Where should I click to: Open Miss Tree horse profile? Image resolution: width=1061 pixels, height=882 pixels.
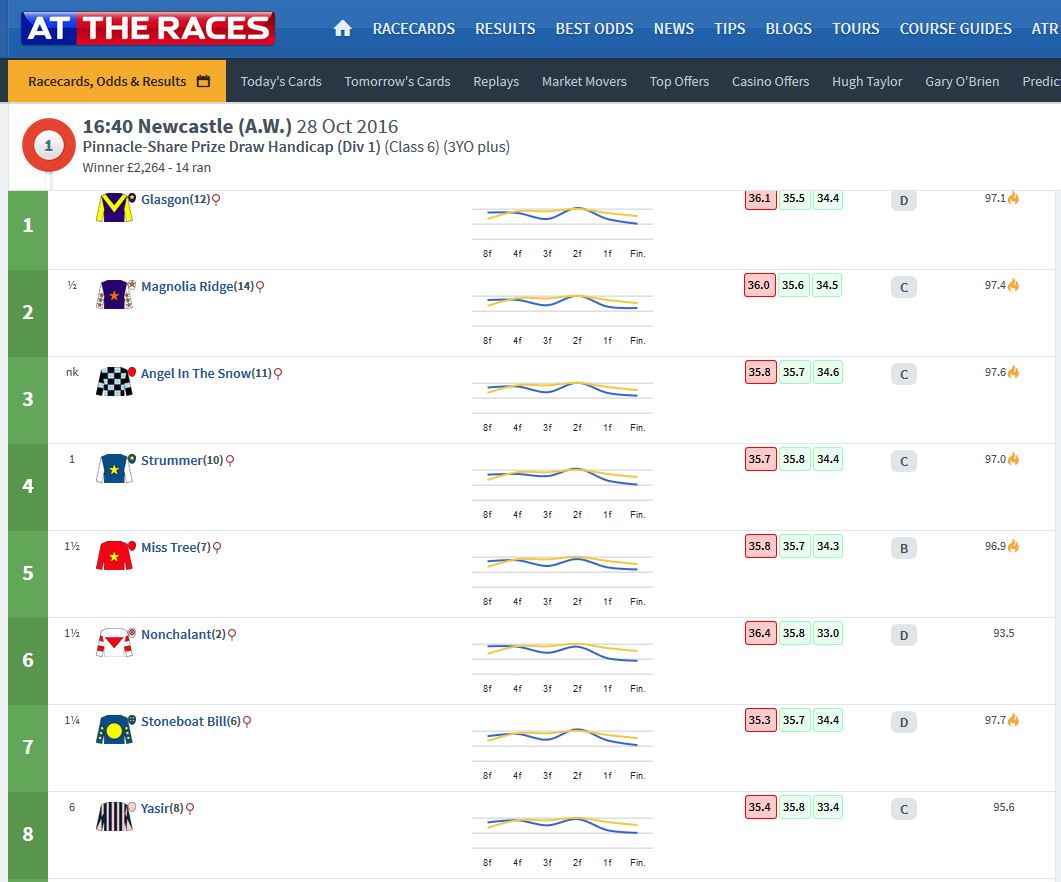pyautogui.click(x=168, y=548)
